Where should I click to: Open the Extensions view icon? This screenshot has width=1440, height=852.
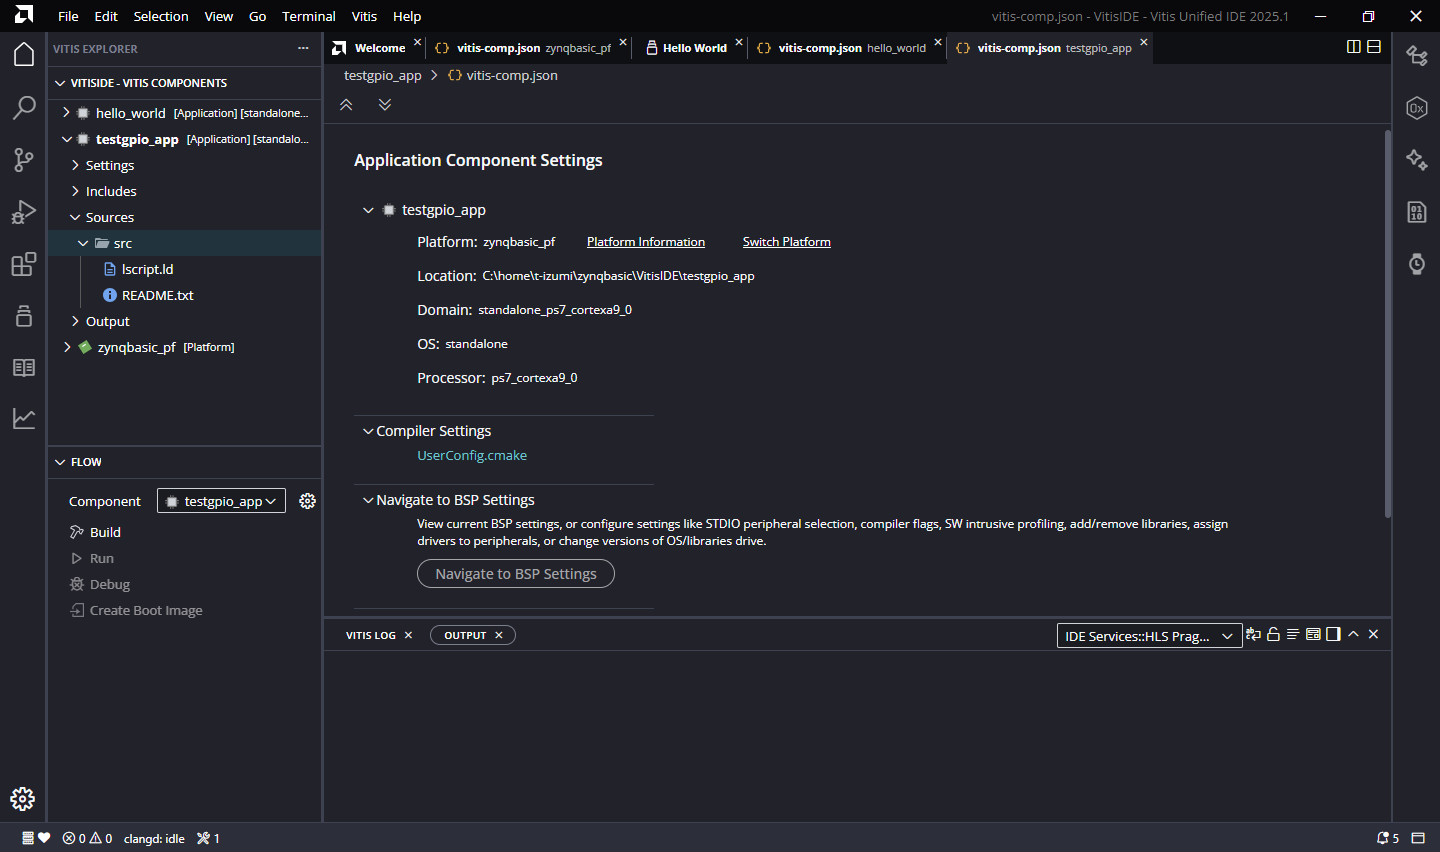tap(24, 264)
